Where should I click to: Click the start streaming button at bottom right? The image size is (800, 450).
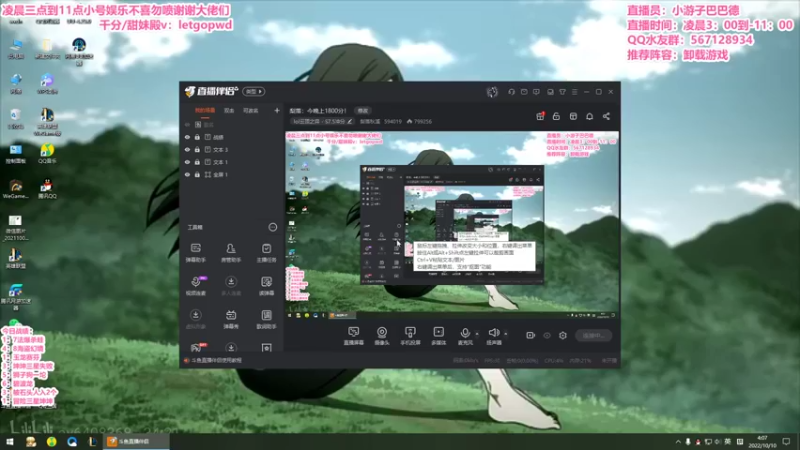coord(593,335)
